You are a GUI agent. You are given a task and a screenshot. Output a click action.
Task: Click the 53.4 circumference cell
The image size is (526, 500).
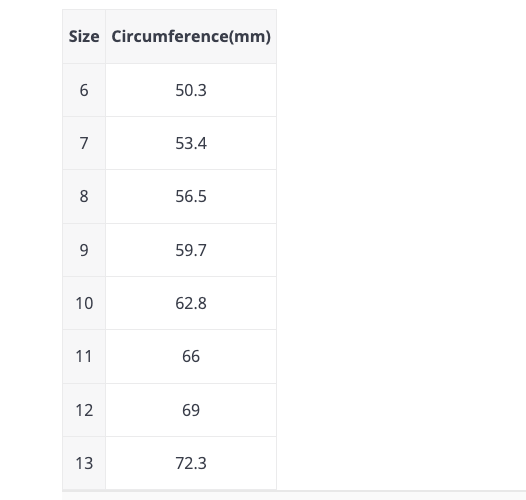(x=191, y=143)
